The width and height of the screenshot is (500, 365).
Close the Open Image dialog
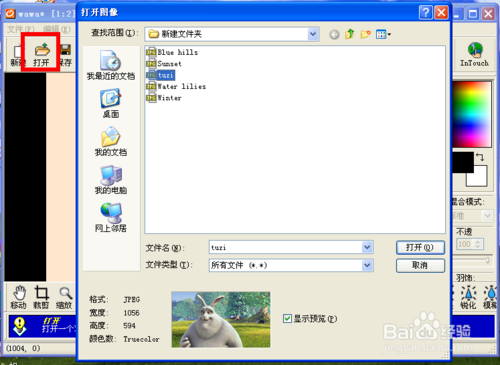point(441,13)
